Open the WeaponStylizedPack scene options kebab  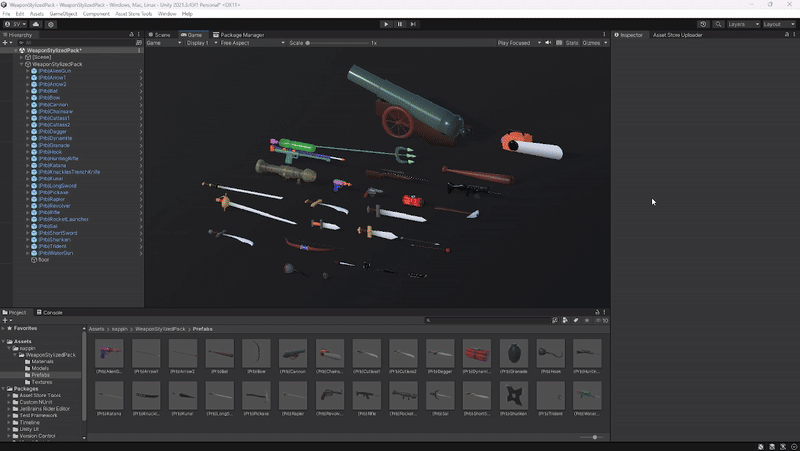[x=139, y=51]
